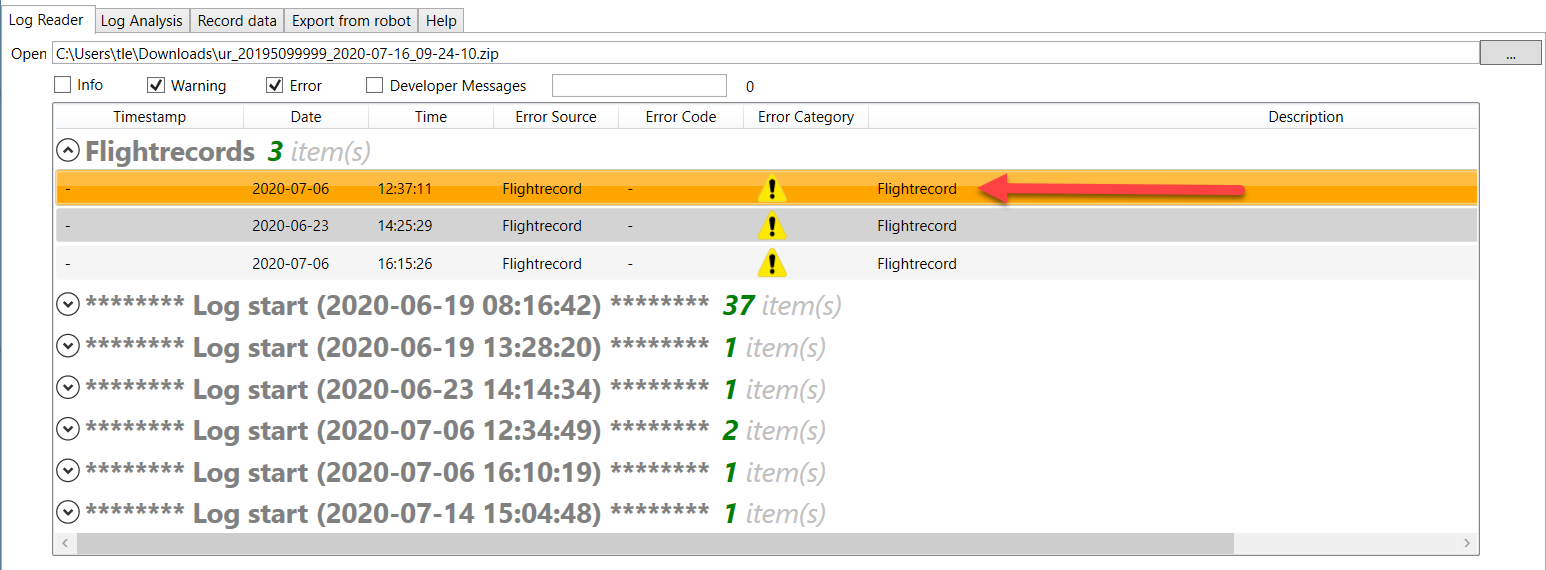Image resolution: width=1546 pixels, height=570 pixels.
Task: Uncheck the Warning filter checkbox
Action: (x=156, y=86)
